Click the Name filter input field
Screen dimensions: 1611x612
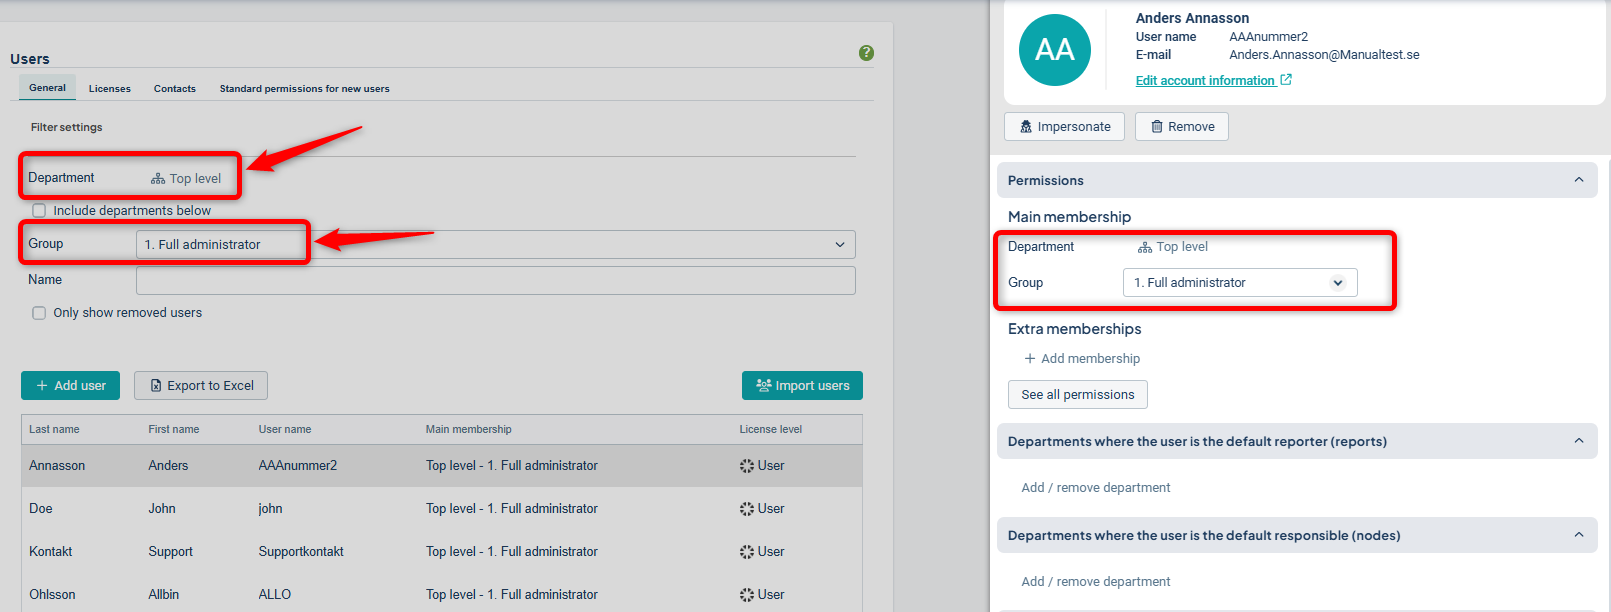[x=495, y=281]
